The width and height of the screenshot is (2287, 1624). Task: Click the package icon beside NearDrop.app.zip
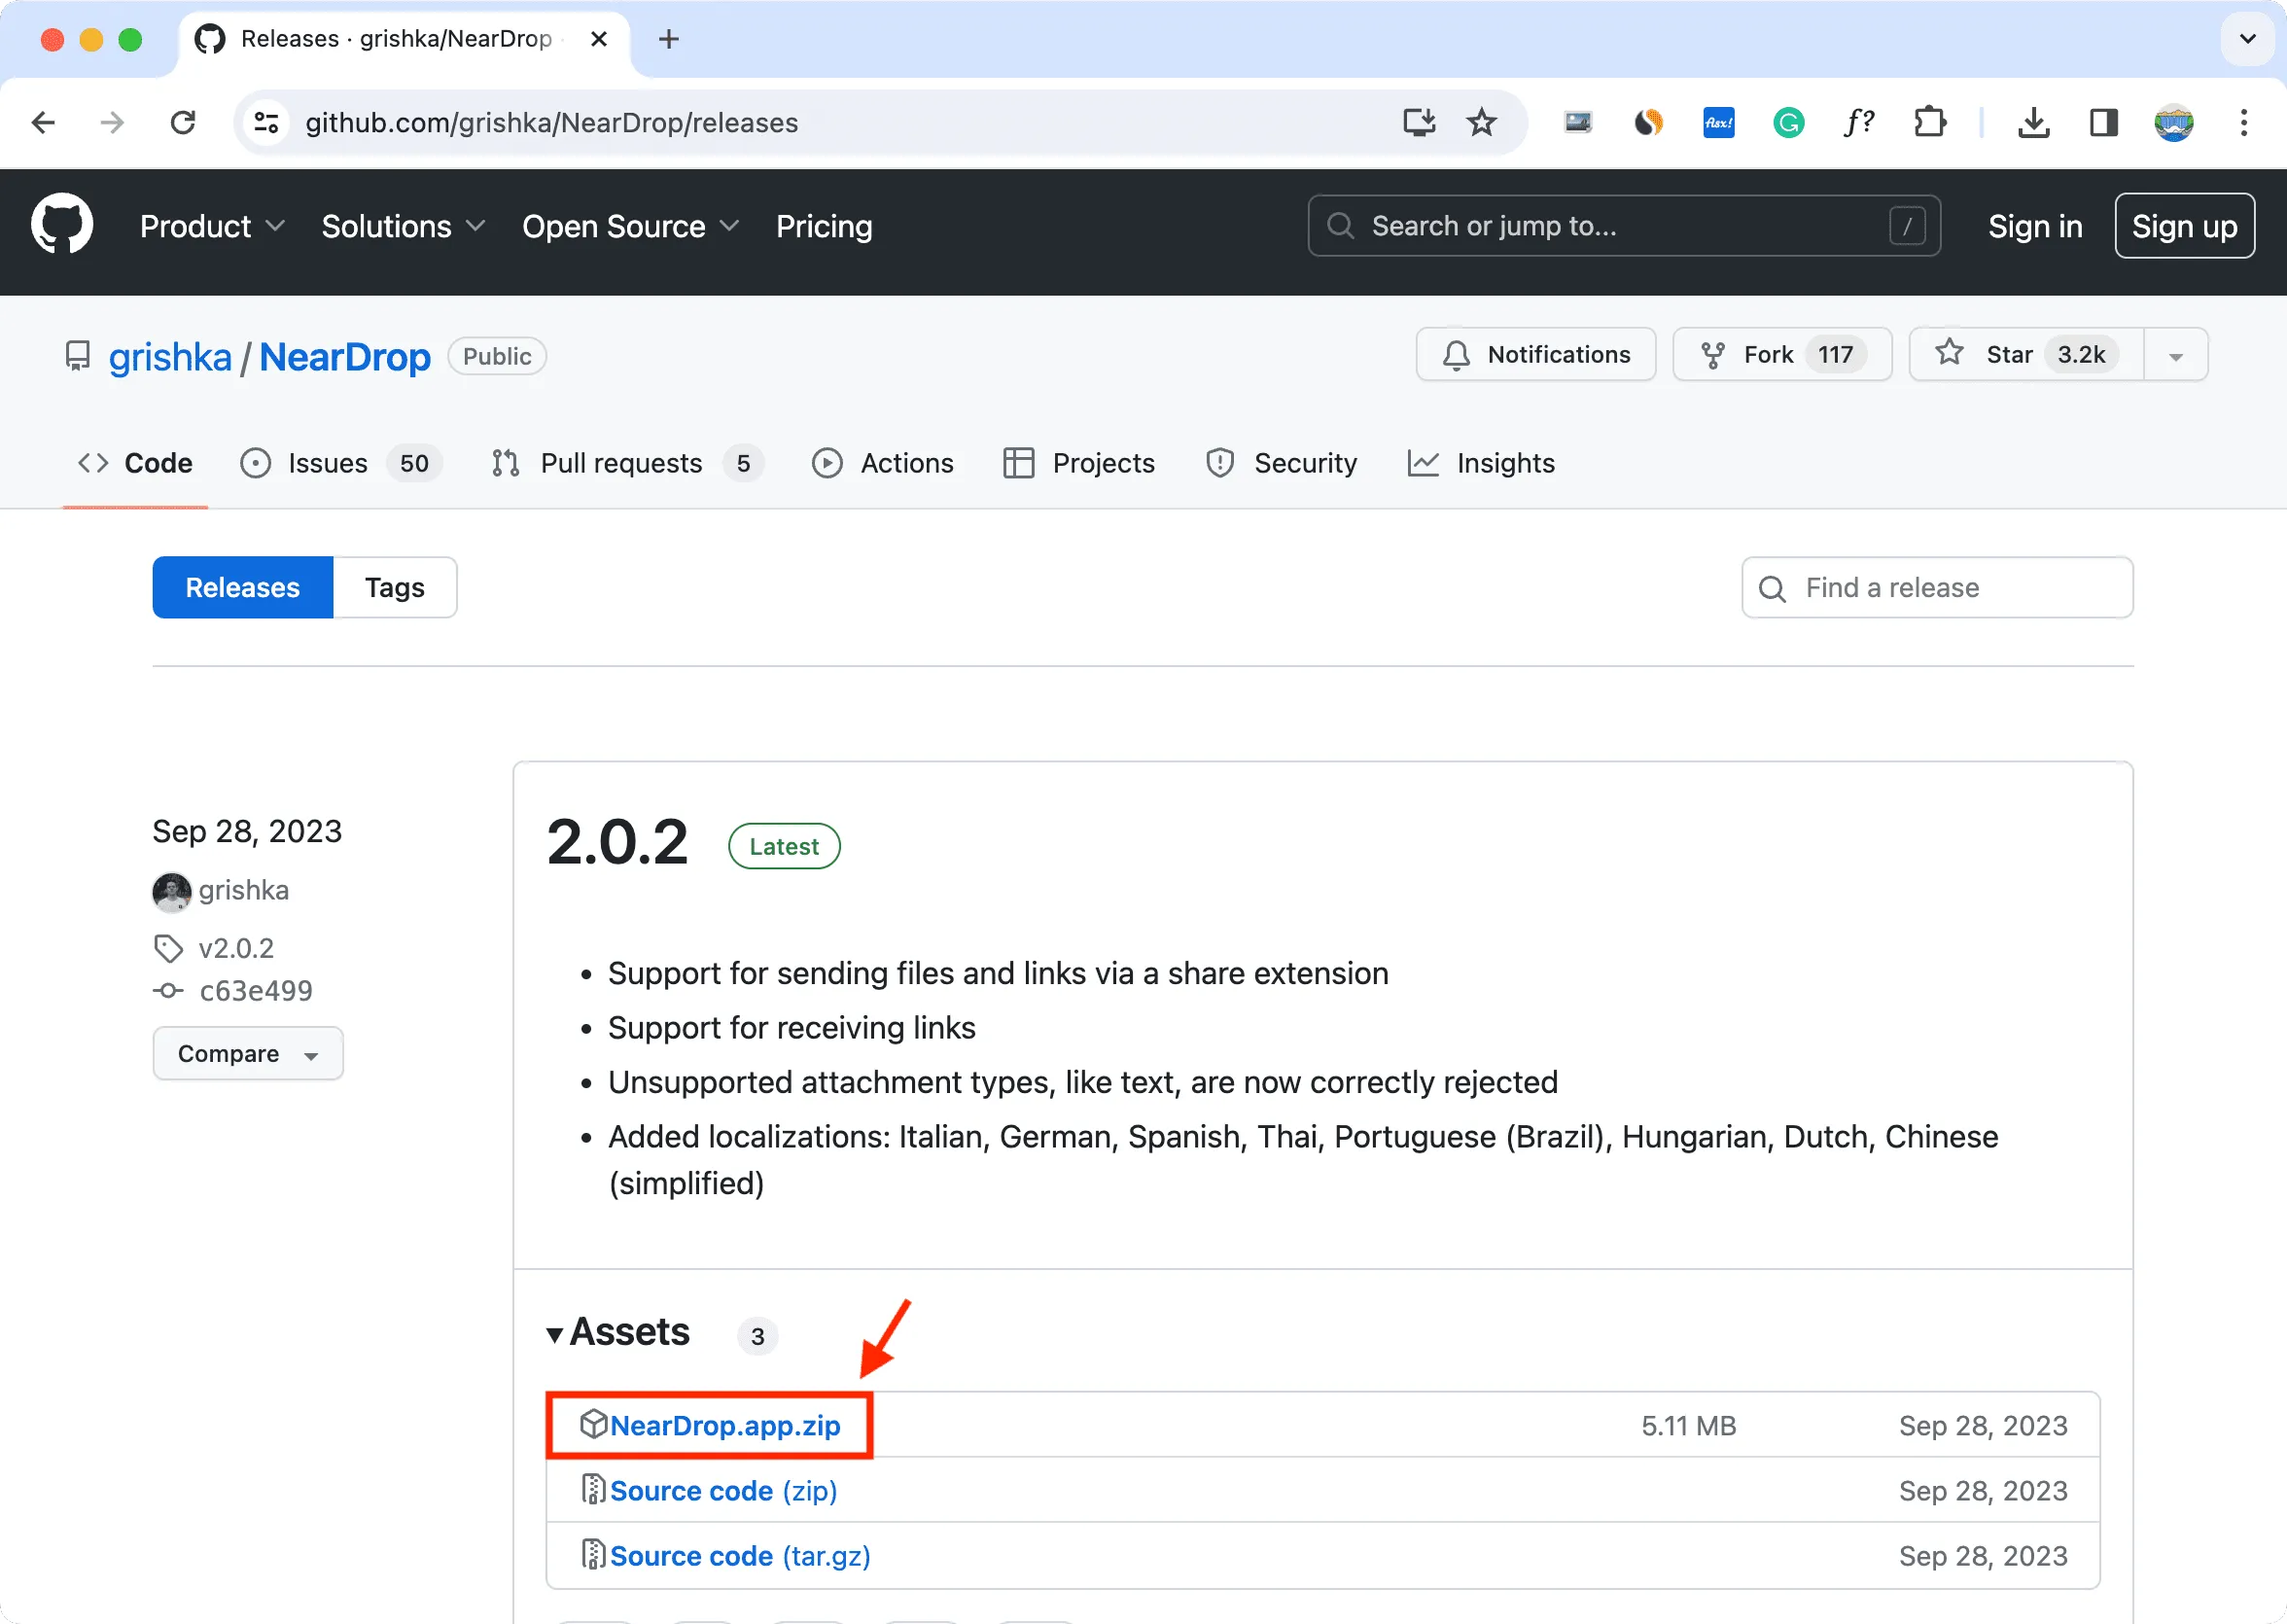(594, 1424)
